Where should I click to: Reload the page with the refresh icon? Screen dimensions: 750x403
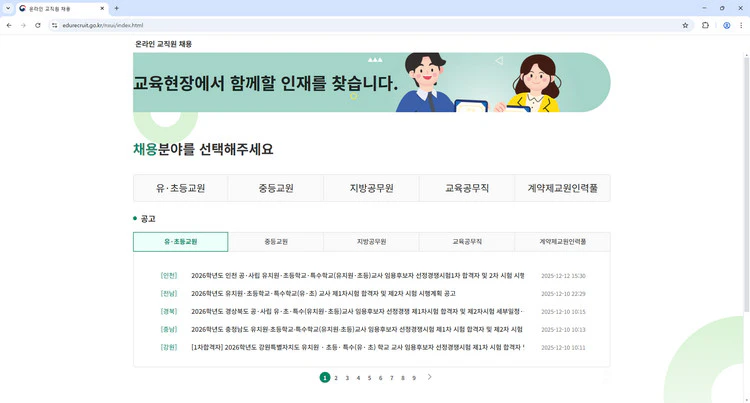pyautogui.click(x=37, y=25)
